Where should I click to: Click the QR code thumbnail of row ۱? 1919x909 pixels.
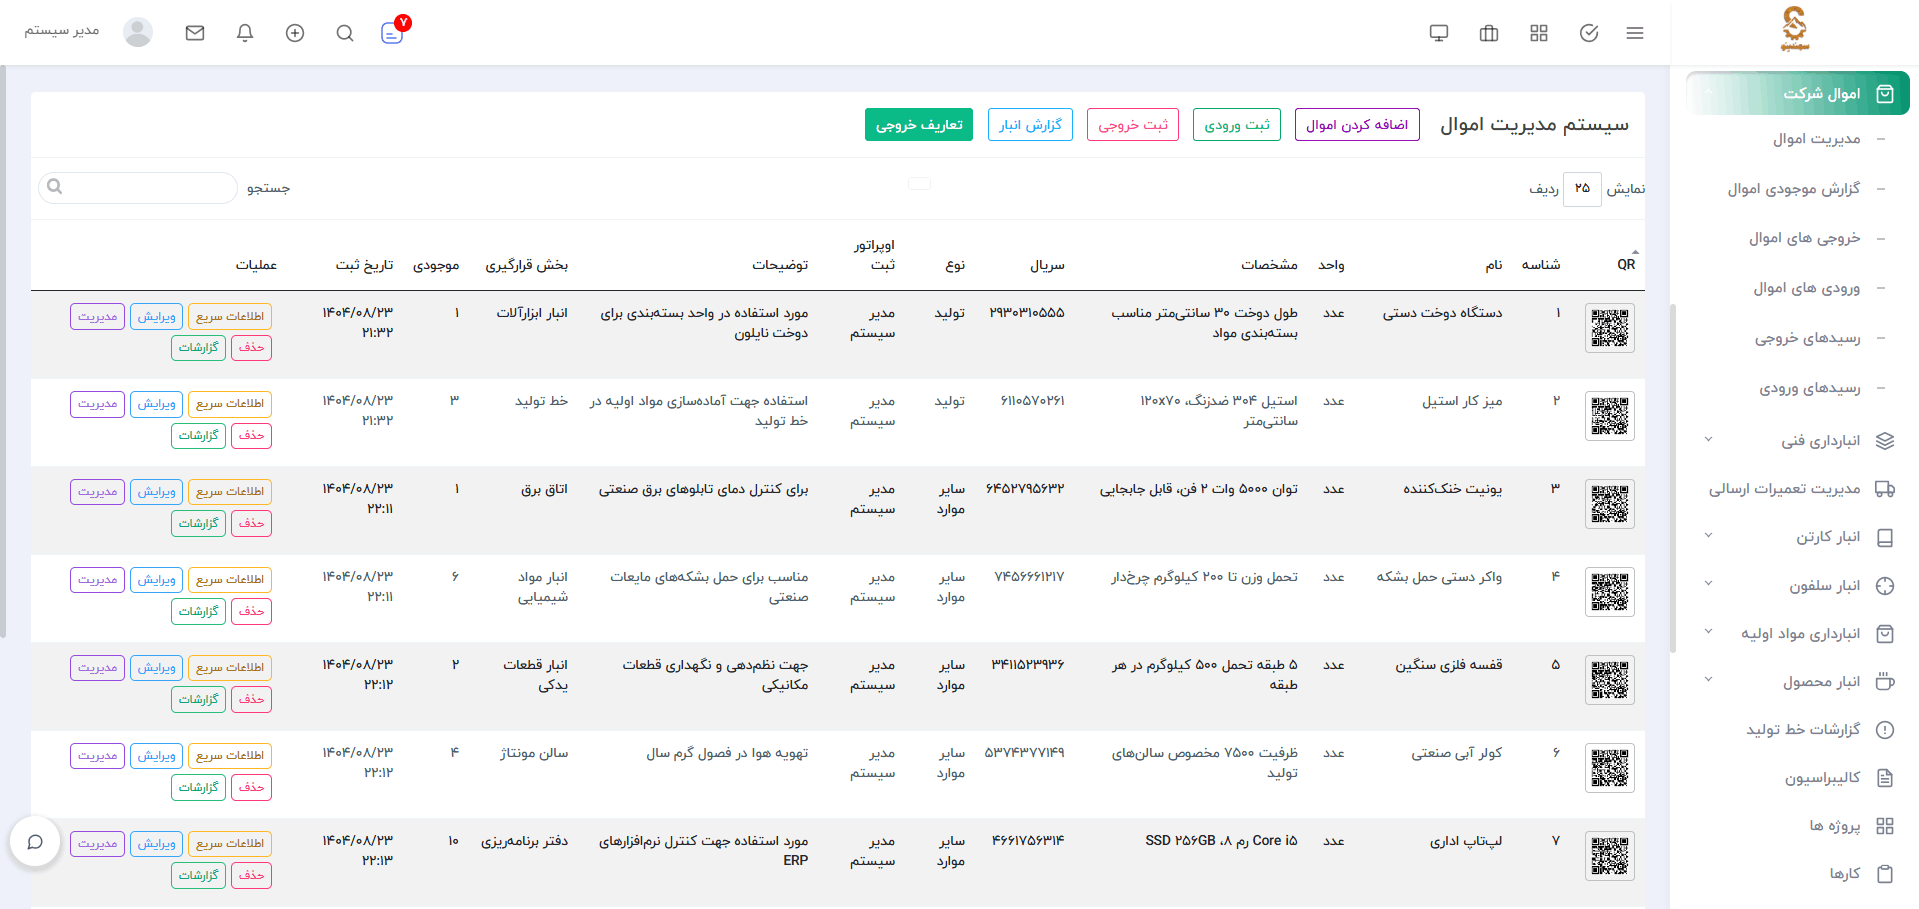point(1610,328)
